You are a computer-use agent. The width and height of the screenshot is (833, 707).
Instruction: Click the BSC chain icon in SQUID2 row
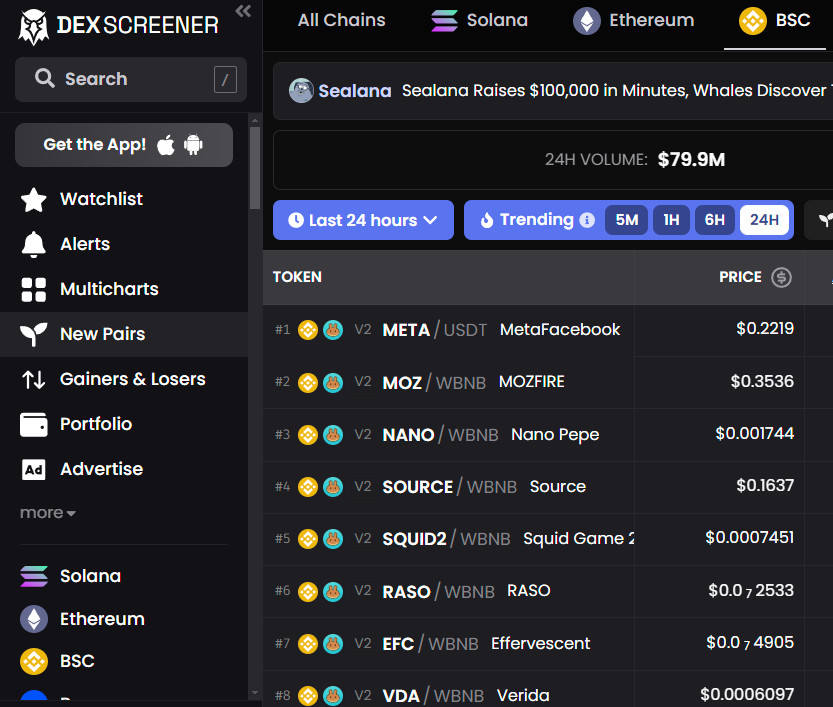(308, 539)
